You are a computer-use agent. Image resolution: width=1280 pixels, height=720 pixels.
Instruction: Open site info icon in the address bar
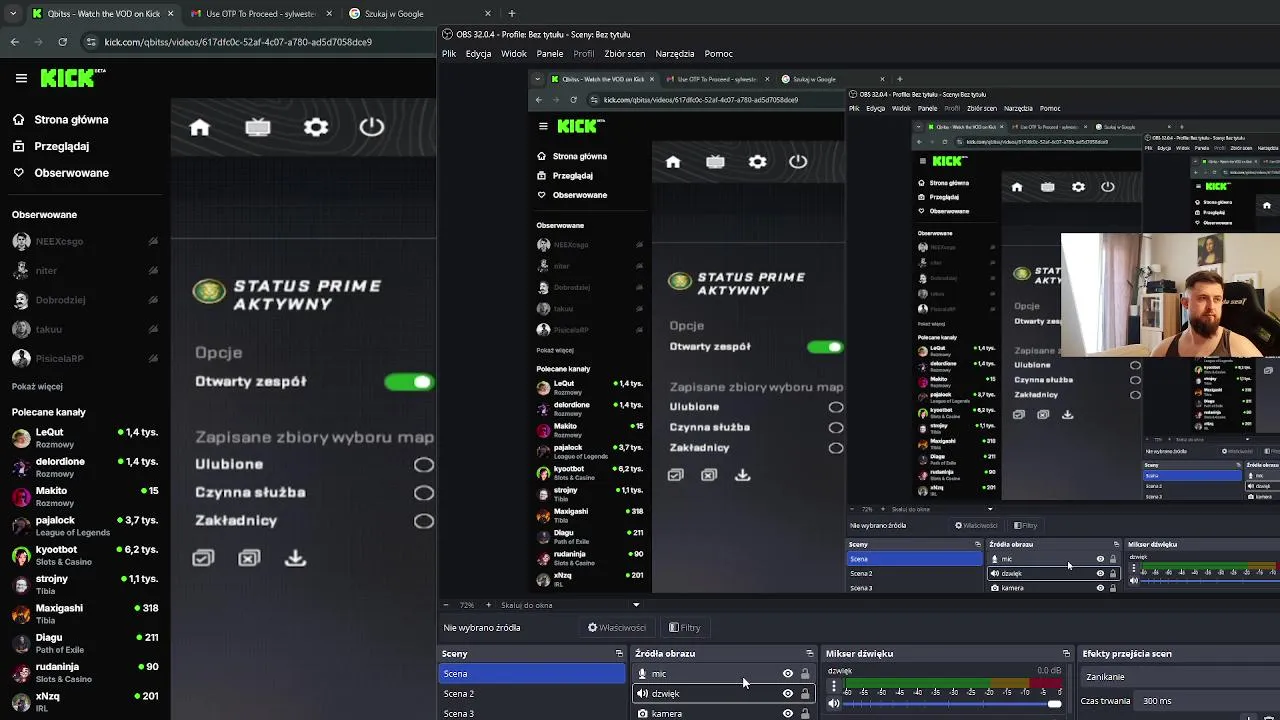(92, 42)
